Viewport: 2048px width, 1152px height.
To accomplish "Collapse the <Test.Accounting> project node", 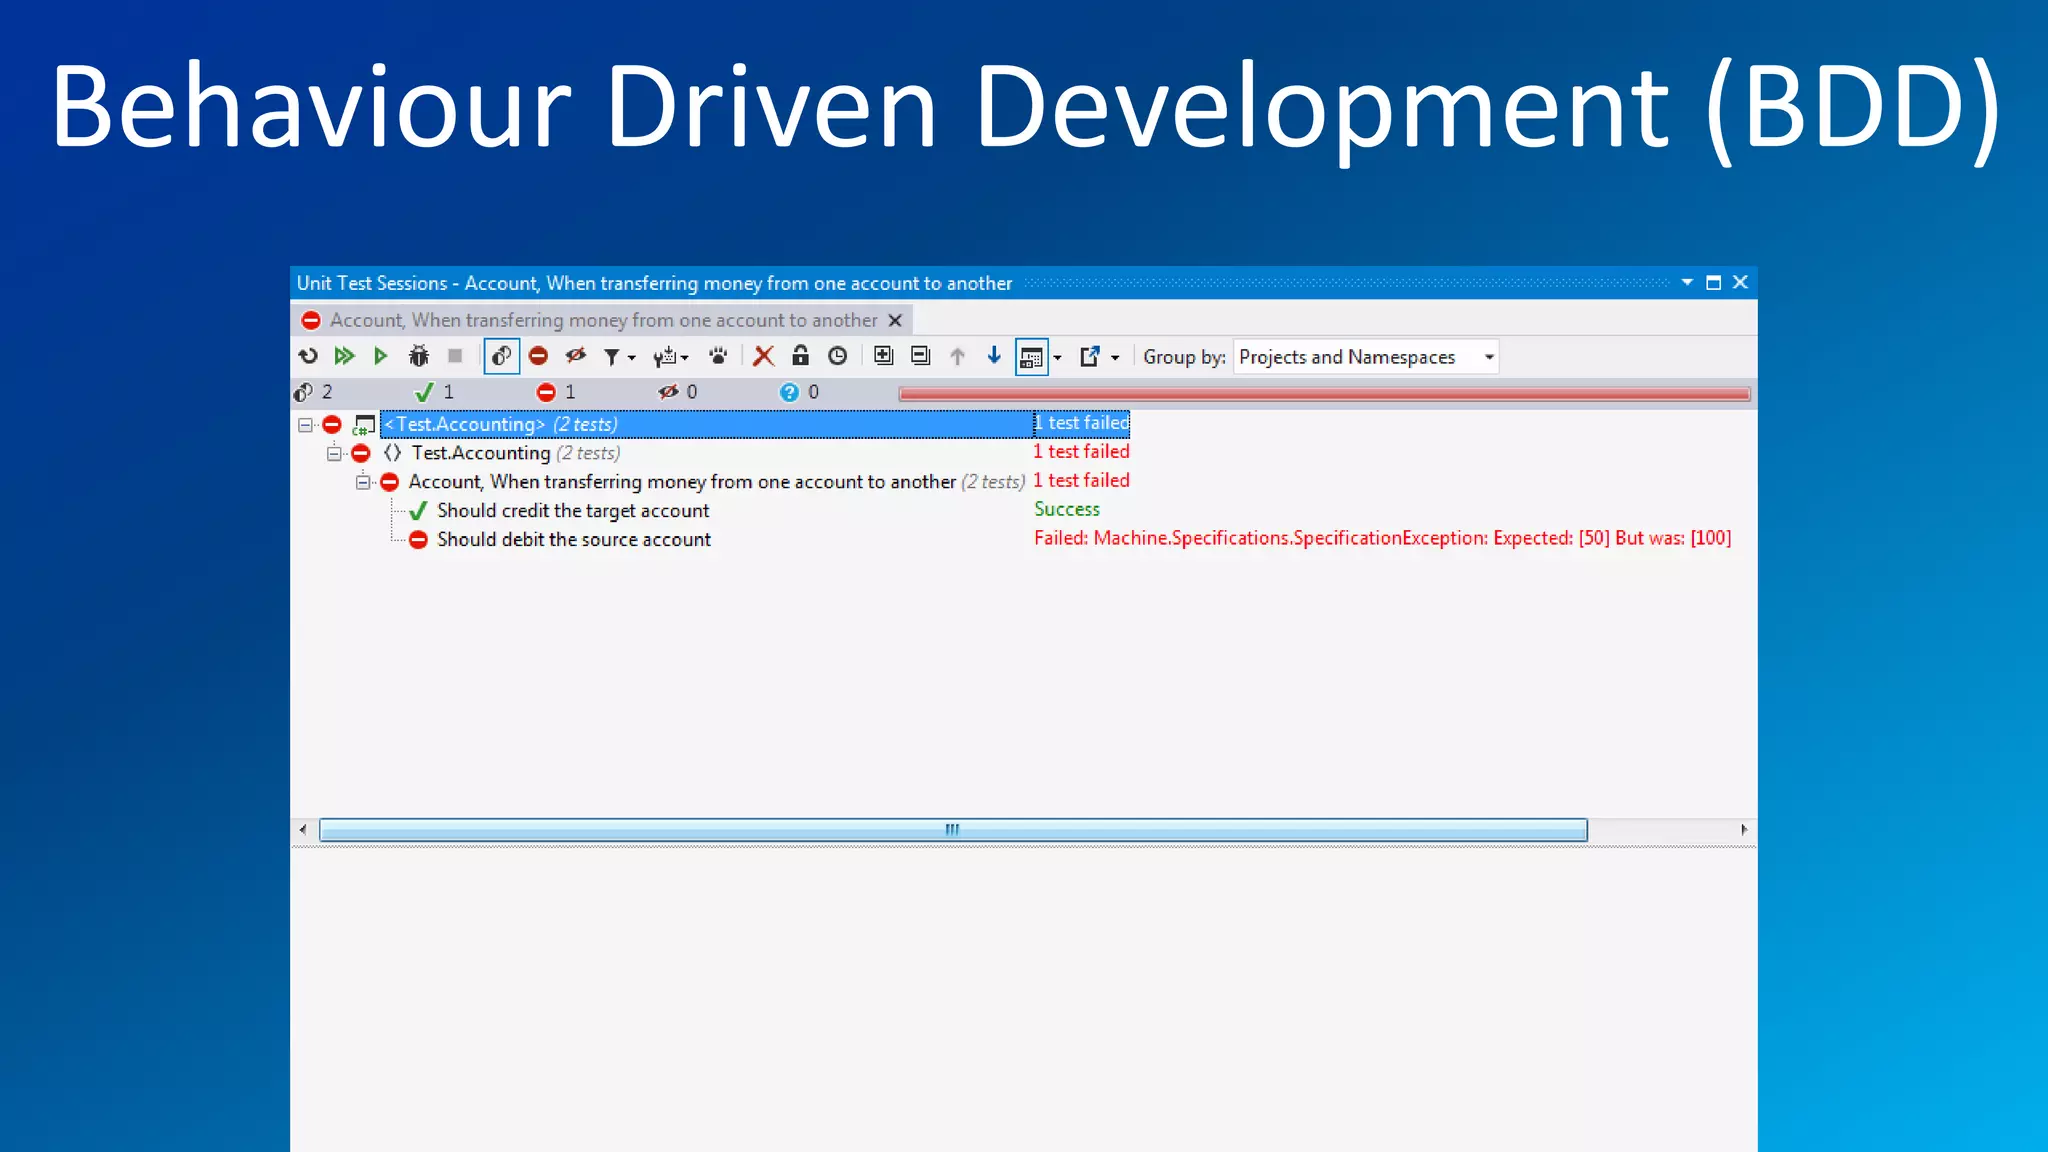I will point(305,425).
